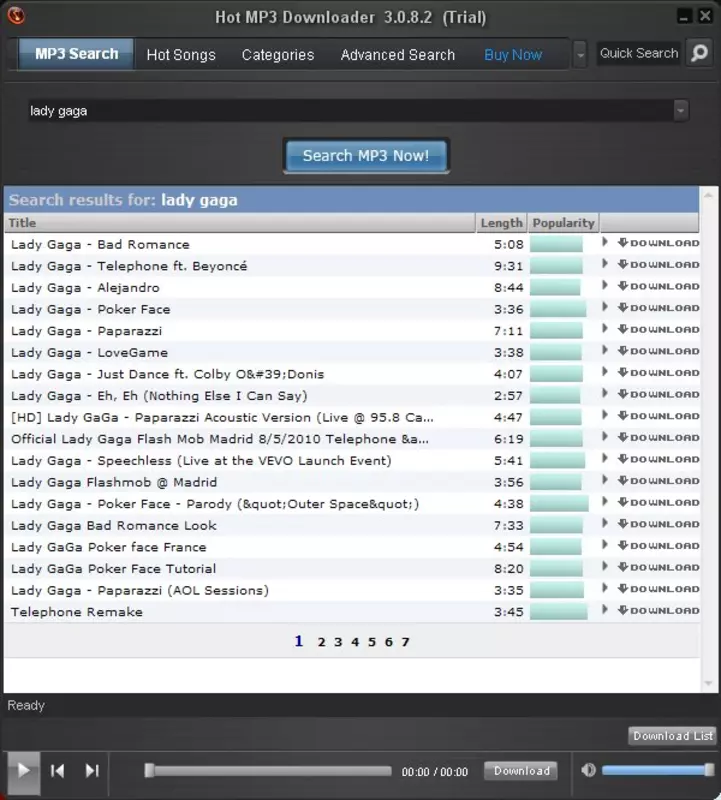
Task: Skip to previous track
Action: (x=57, y=770)
